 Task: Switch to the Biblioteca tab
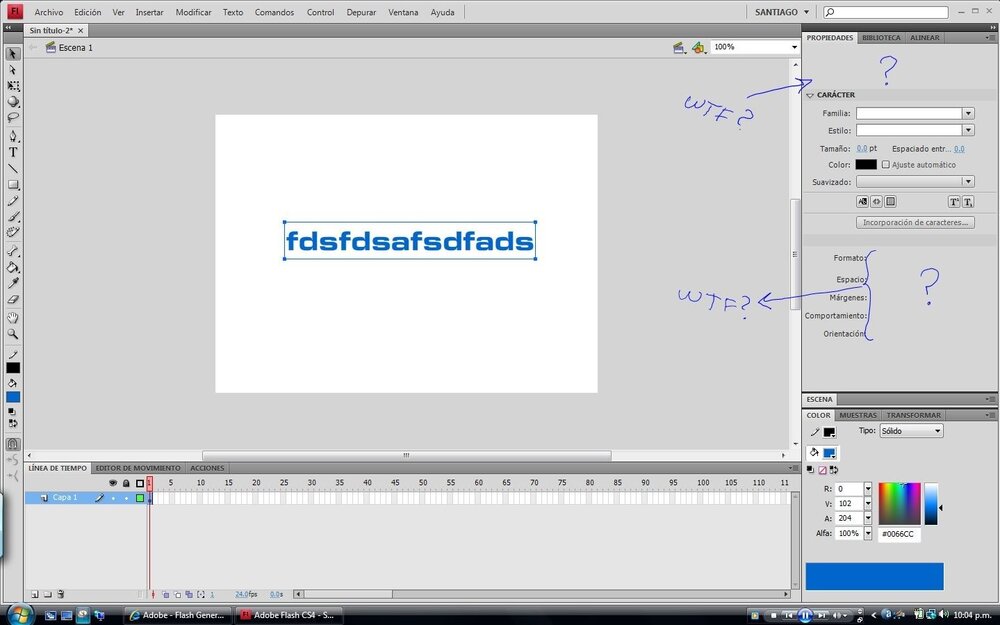[x=881, y=38]
